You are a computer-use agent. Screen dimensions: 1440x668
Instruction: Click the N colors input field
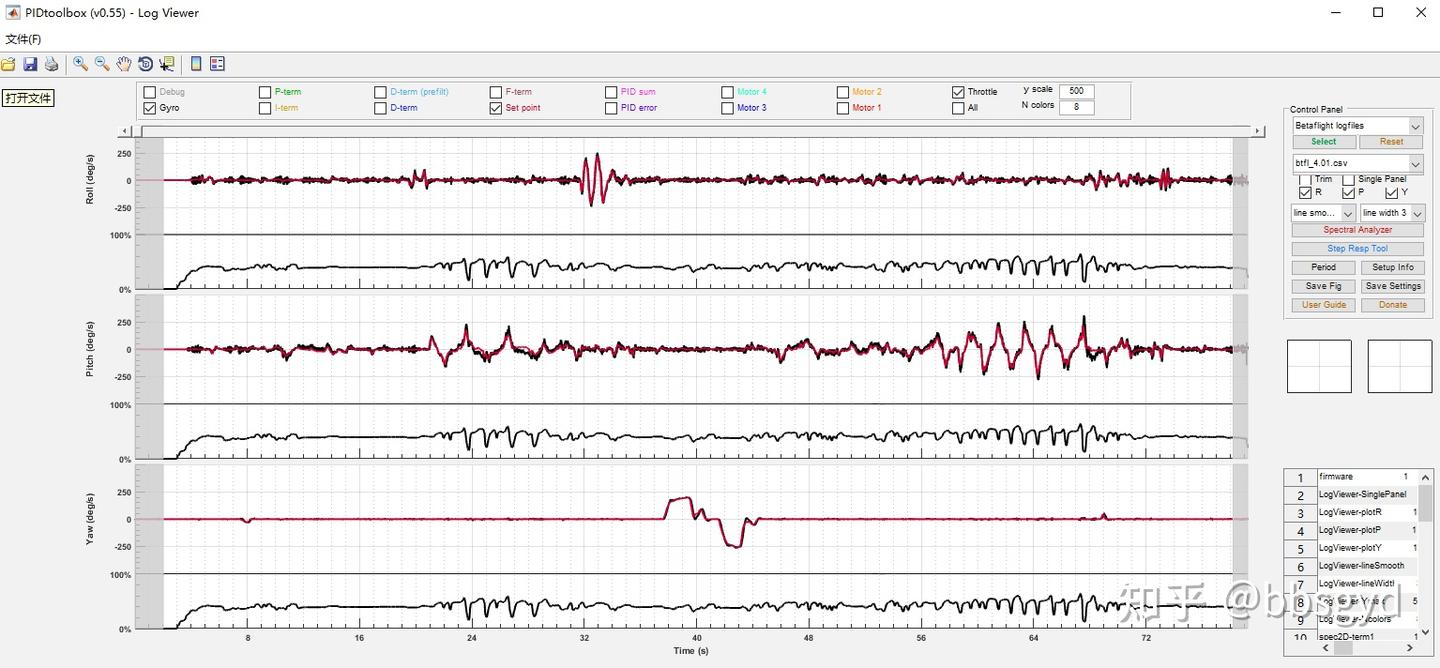[x=1076, y=106]
